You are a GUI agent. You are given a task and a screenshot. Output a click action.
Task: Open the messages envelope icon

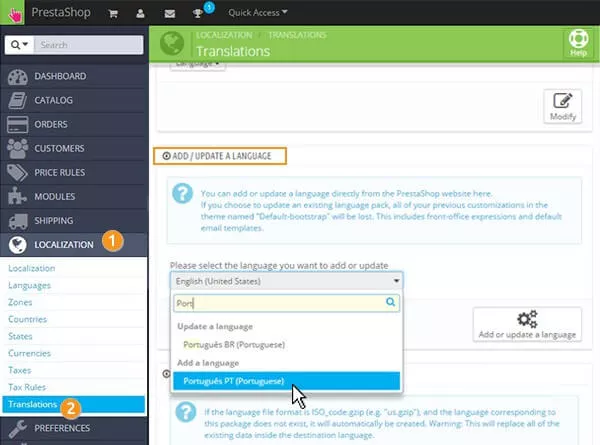pyautogui.click(x=170, y=14)
